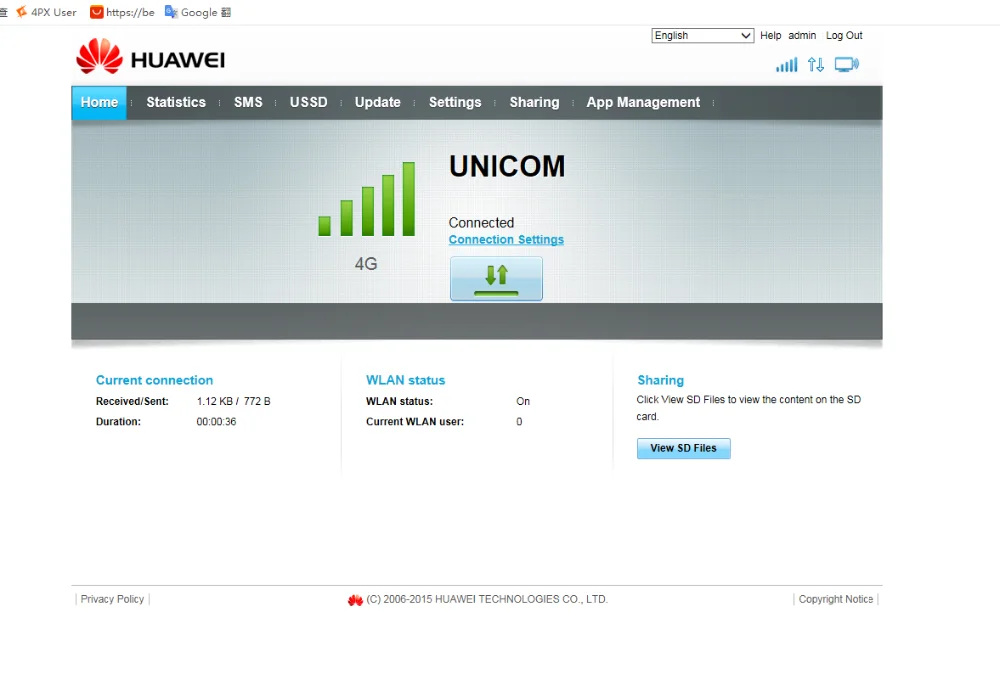Click the Connected status text
This screenshot has height=691, width=1000.
(x=481, y=223)
